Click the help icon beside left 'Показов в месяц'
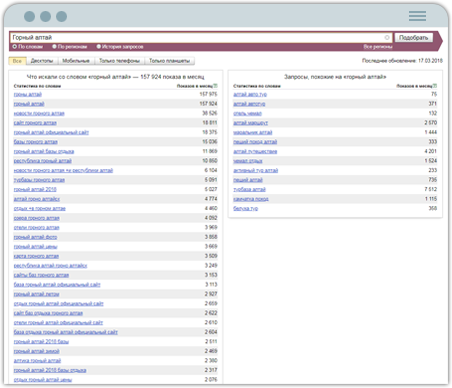The image size is (452, 388). pyautogui.click(x=215, y=86)
